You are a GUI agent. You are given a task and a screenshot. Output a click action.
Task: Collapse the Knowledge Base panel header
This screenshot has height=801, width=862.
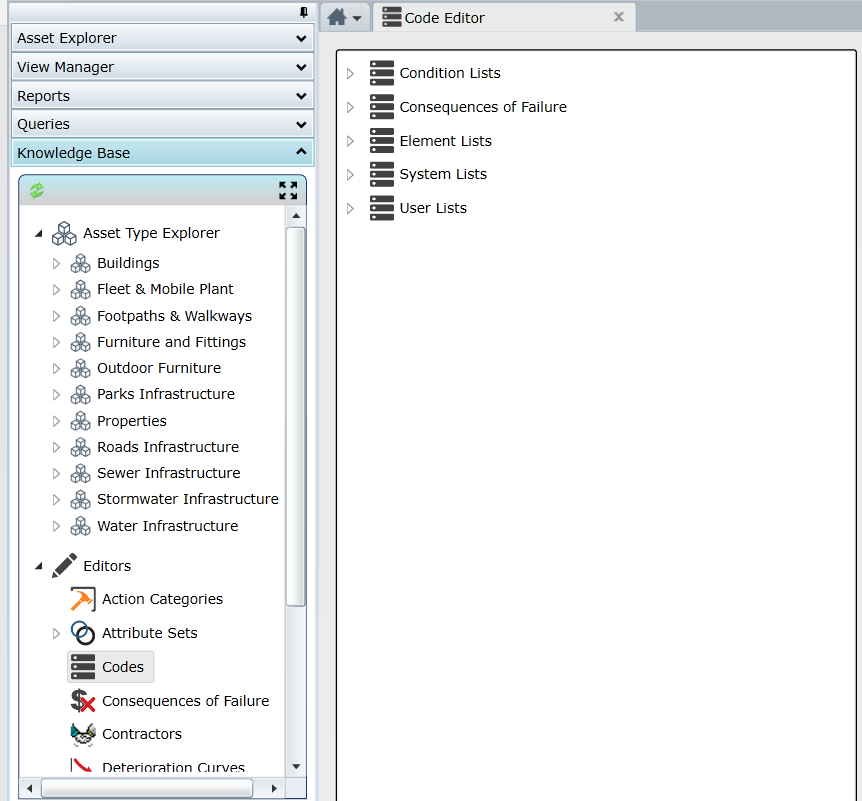point(162,153)
